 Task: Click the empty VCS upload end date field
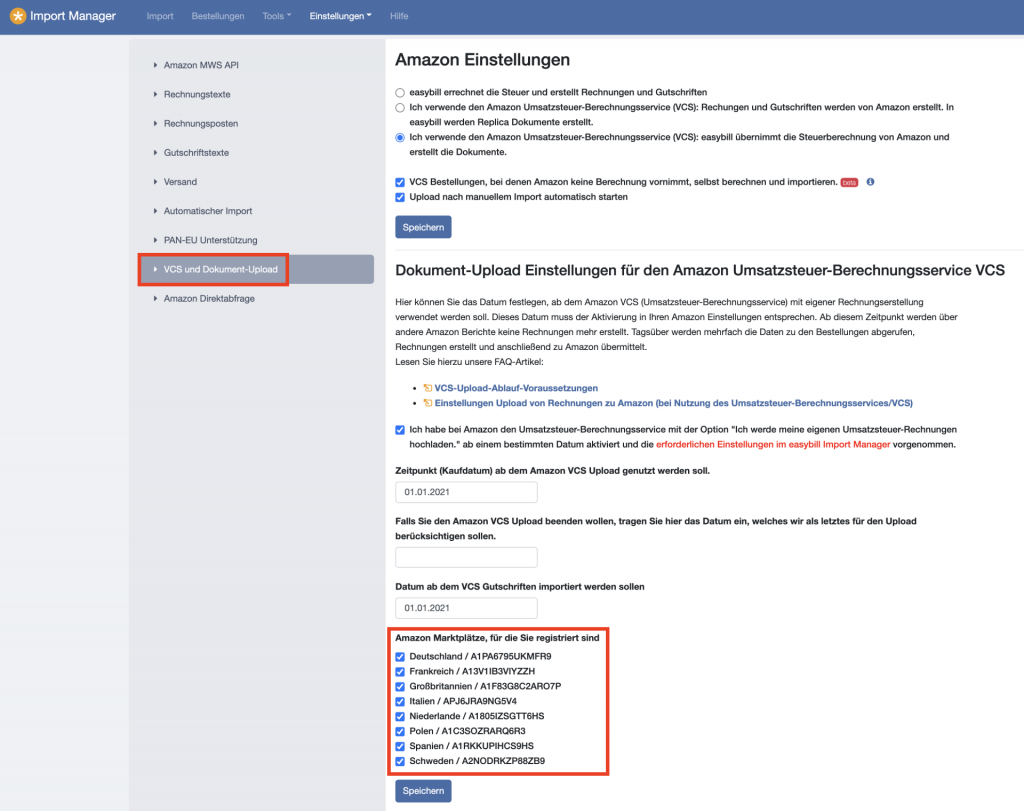click(466, 558)
